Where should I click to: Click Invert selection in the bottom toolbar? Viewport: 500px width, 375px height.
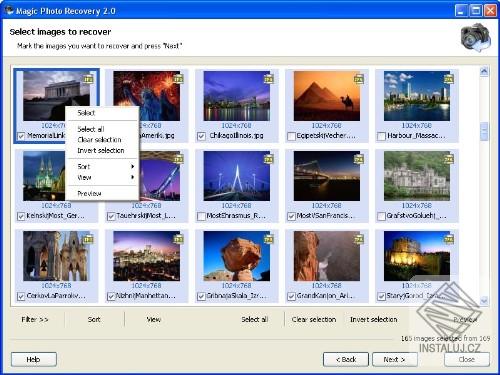coord(374,319)
